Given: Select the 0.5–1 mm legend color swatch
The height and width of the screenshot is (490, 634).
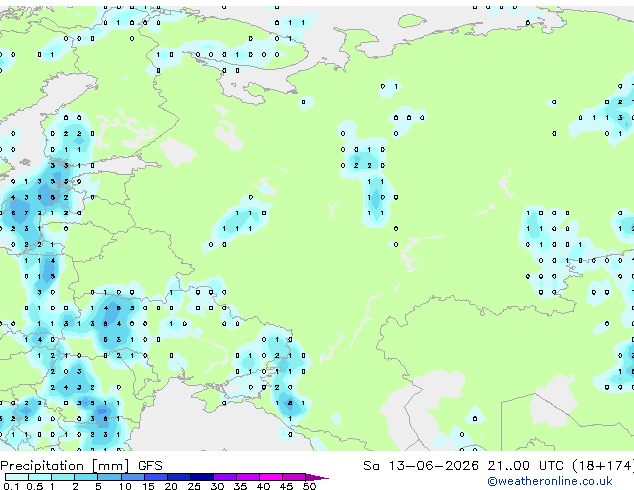Looking at the screenshot, I should pos(40,477).
